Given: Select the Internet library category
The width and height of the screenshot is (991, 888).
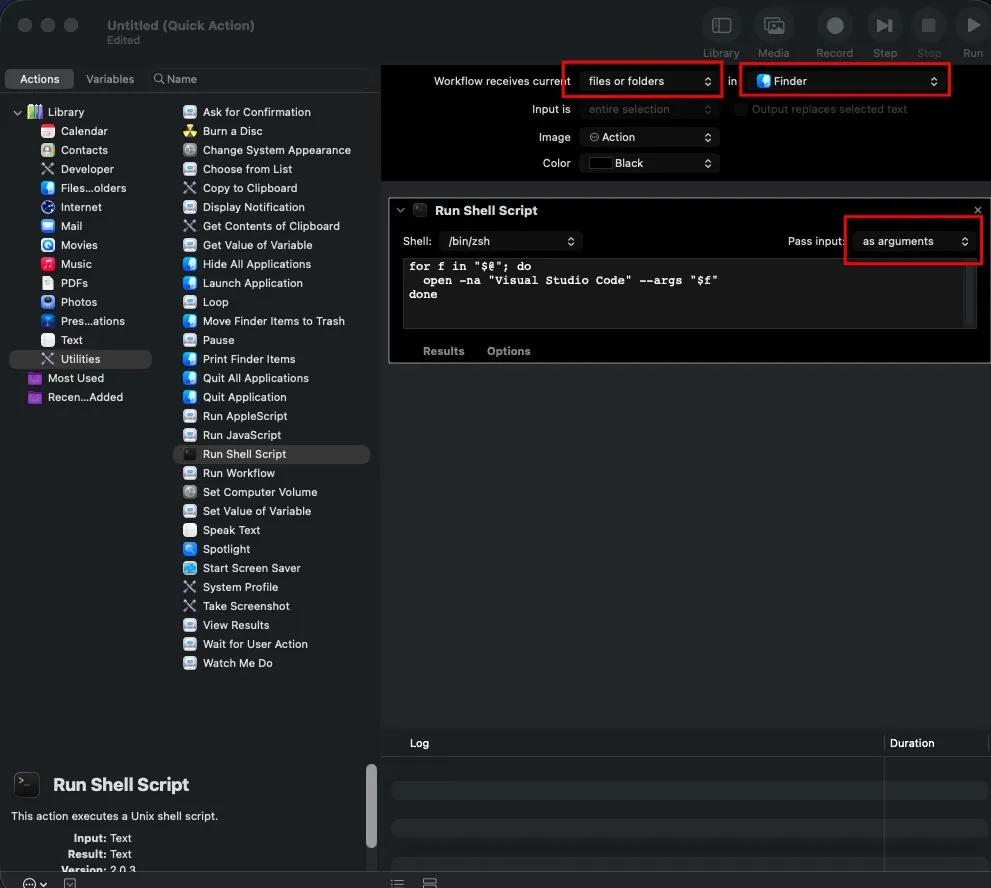Looking at the screenshot, I should [80, 207].
